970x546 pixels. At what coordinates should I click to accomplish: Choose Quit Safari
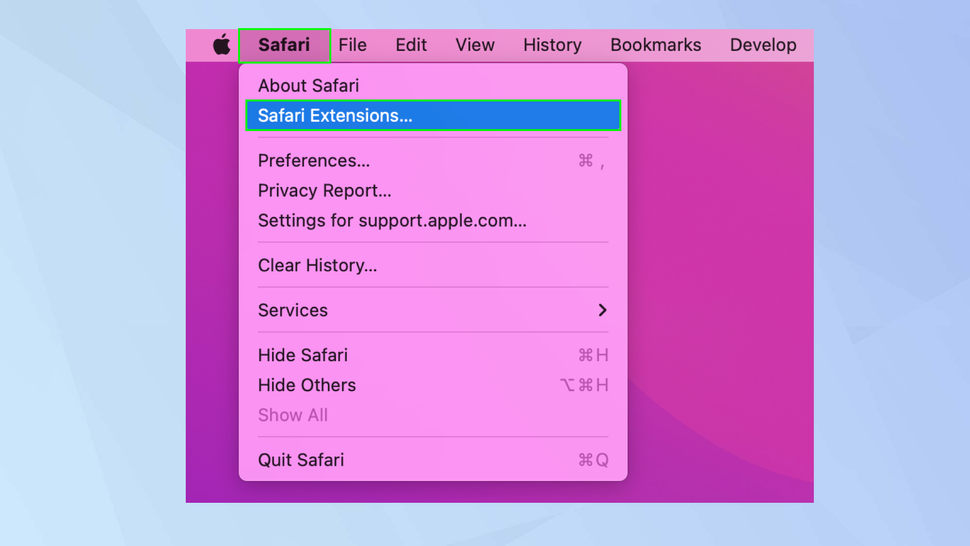click(x=433, y=460)
